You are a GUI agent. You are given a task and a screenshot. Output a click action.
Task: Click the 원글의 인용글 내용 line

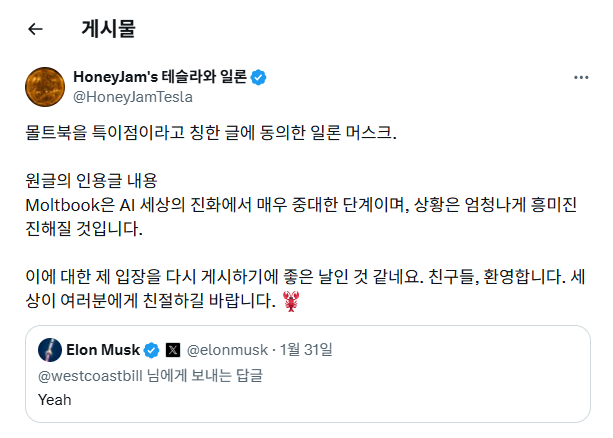91,181
